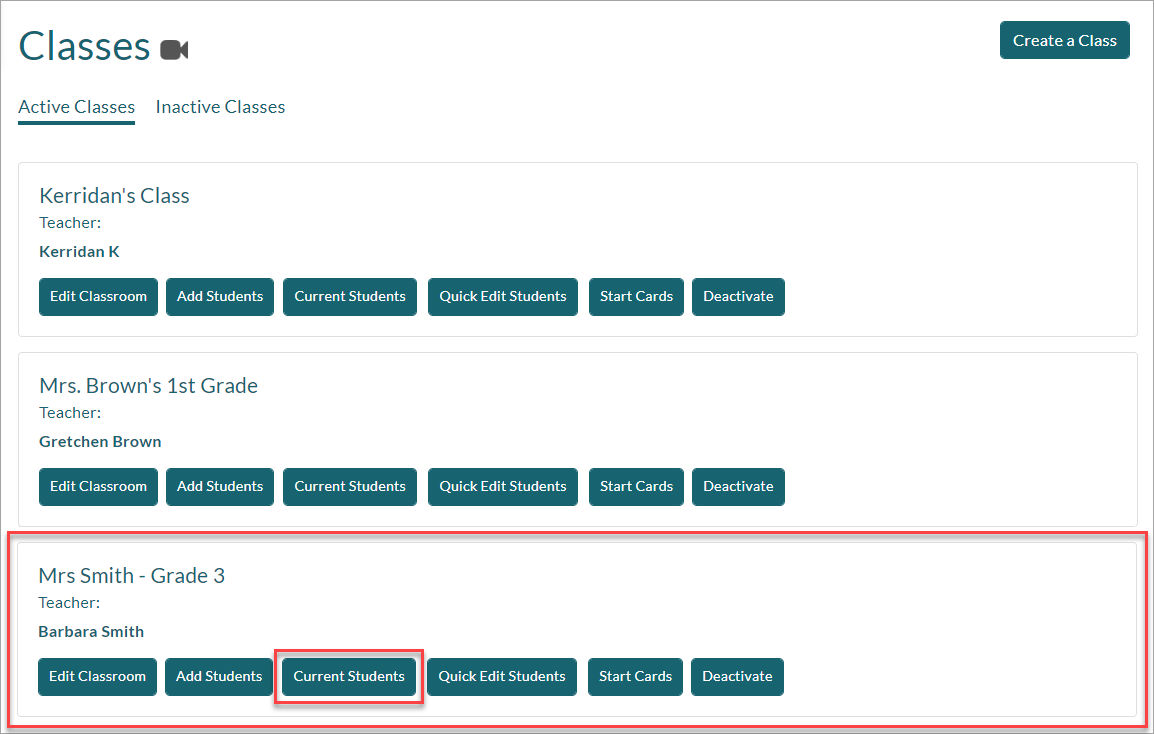
Task: Deactivate Mrs. Brown's 1st Grade class
Action: click(738, 487)
